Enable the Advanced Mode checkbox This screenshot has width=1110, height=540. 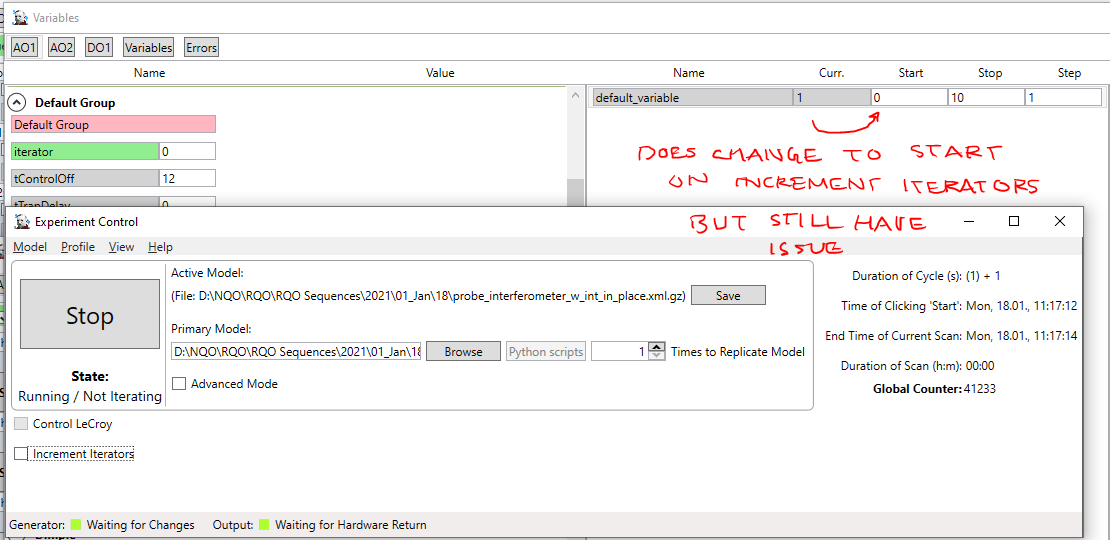179,384
